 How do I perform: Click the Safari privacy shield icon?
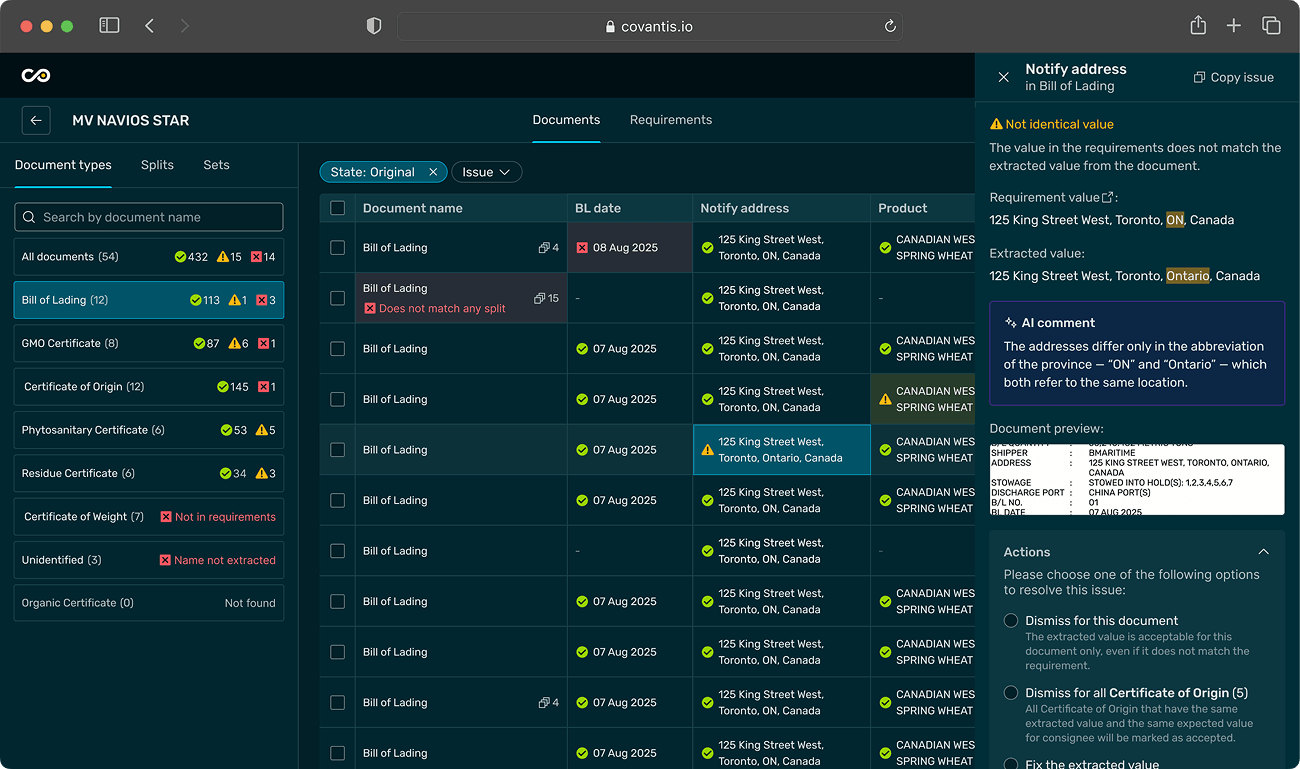click(373, 25)
